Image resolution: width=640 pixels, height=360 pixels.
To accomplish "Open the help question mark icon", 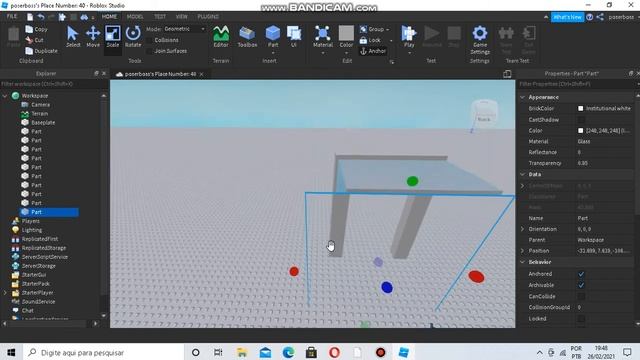I will (x=589, y=17).
